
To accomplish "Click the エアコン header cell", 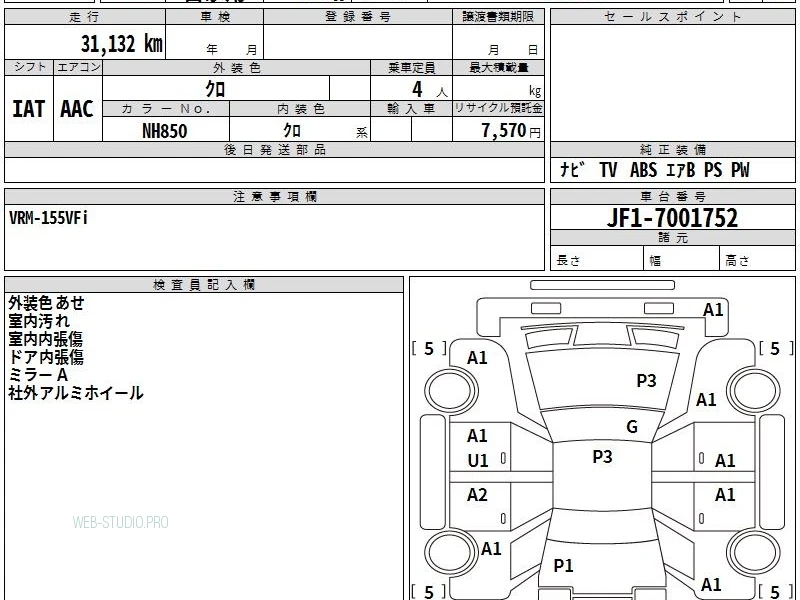I will [78, 67].
